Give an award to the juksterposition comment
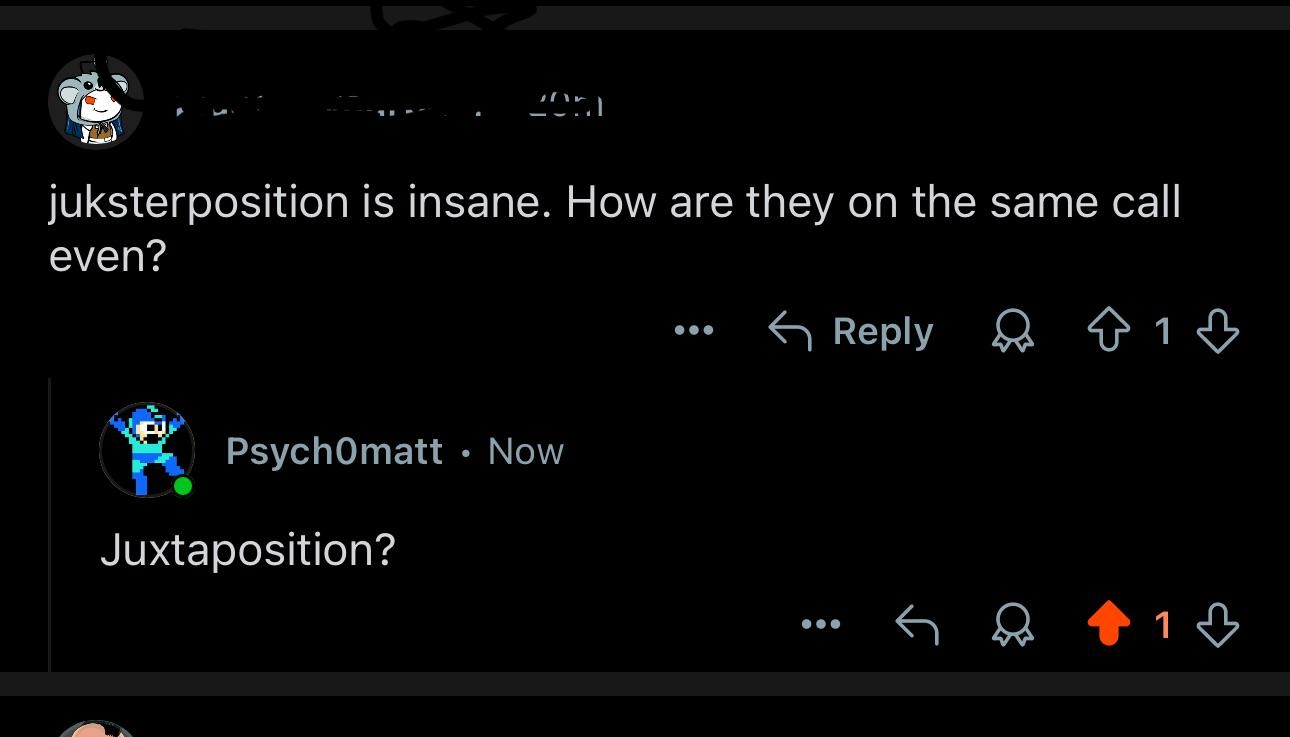This screenshot has height=737, width=1290. (x=1013, y=331)
